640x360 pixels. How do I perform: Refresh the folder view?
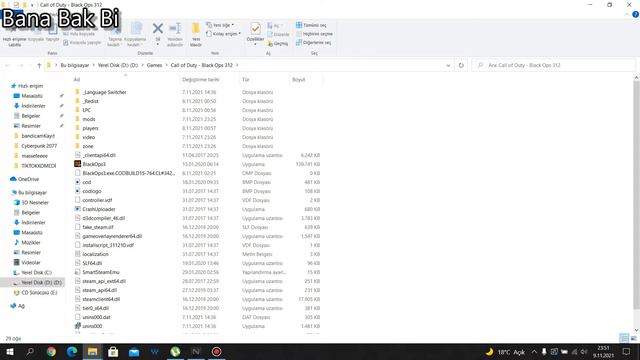(x=461, y=65)
